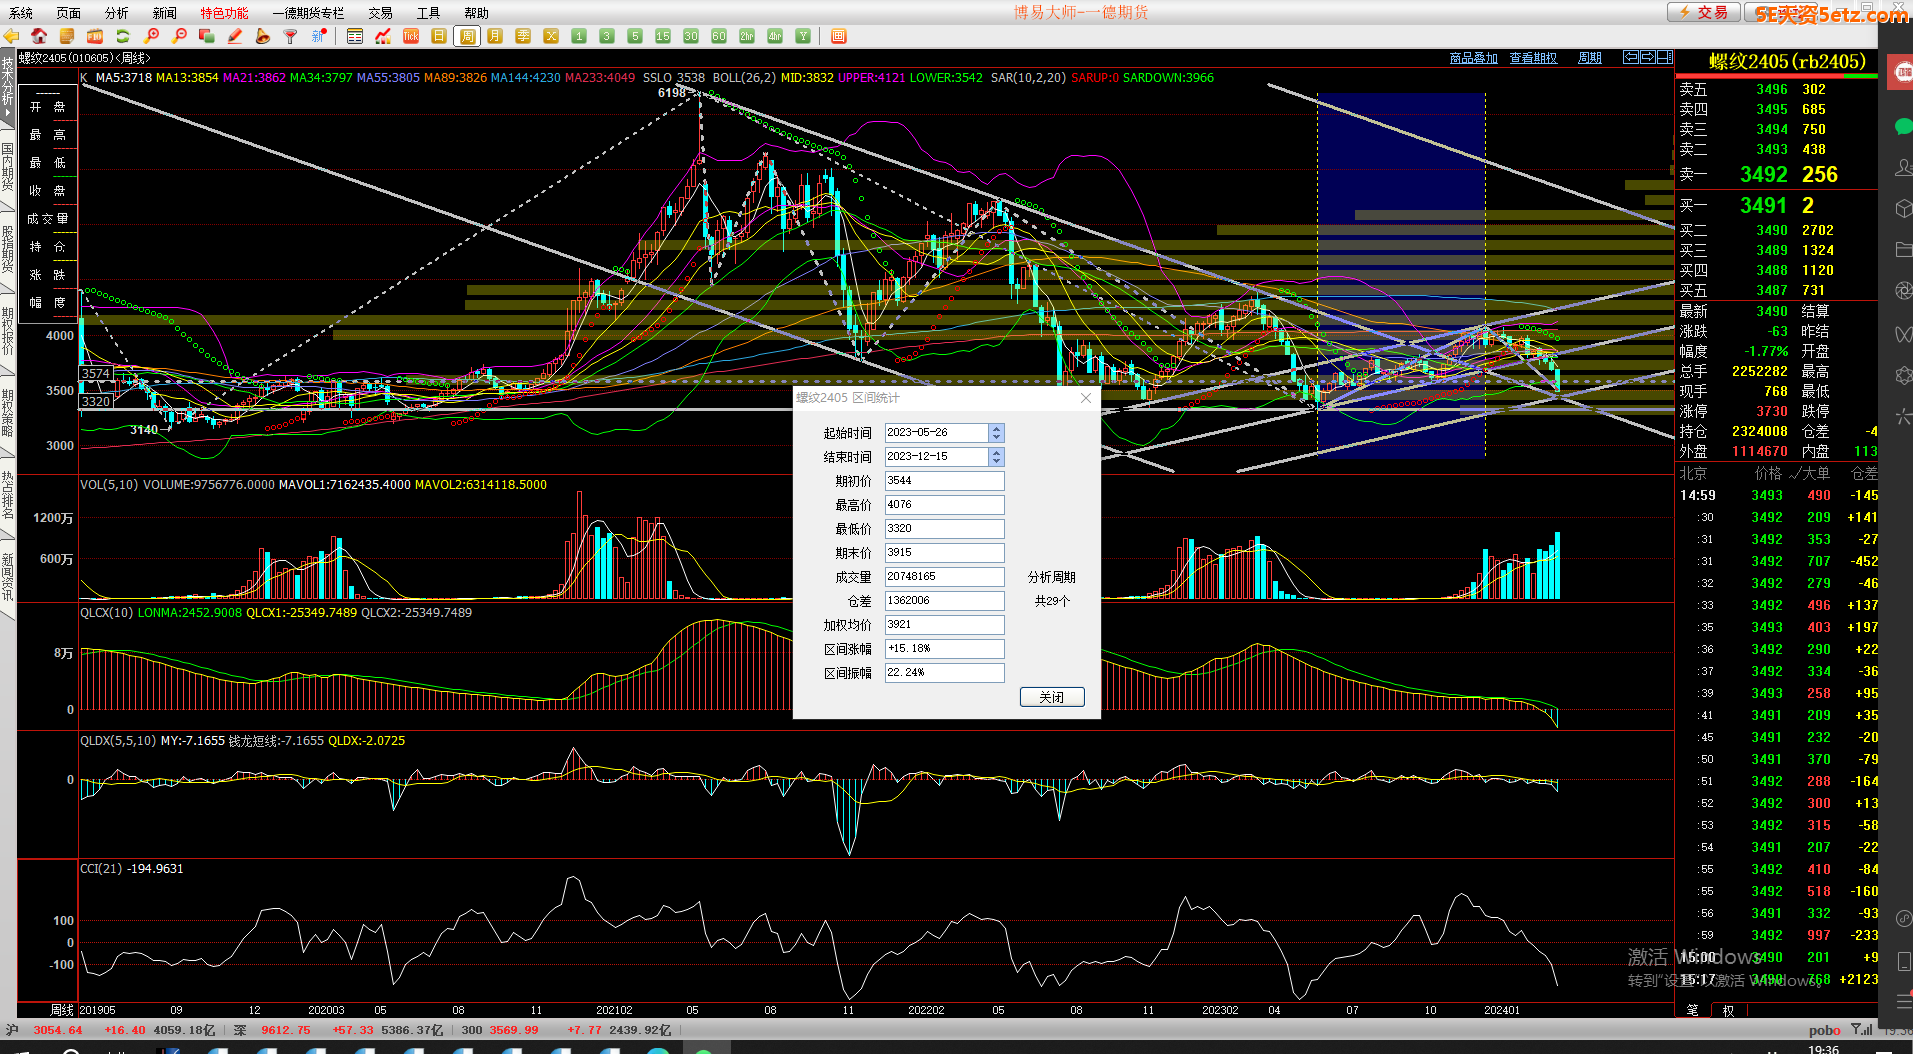This screenshot has height=1054, width=1913.
Task: Click the Home icon in the toolbar
Action: tap(39, 36)
